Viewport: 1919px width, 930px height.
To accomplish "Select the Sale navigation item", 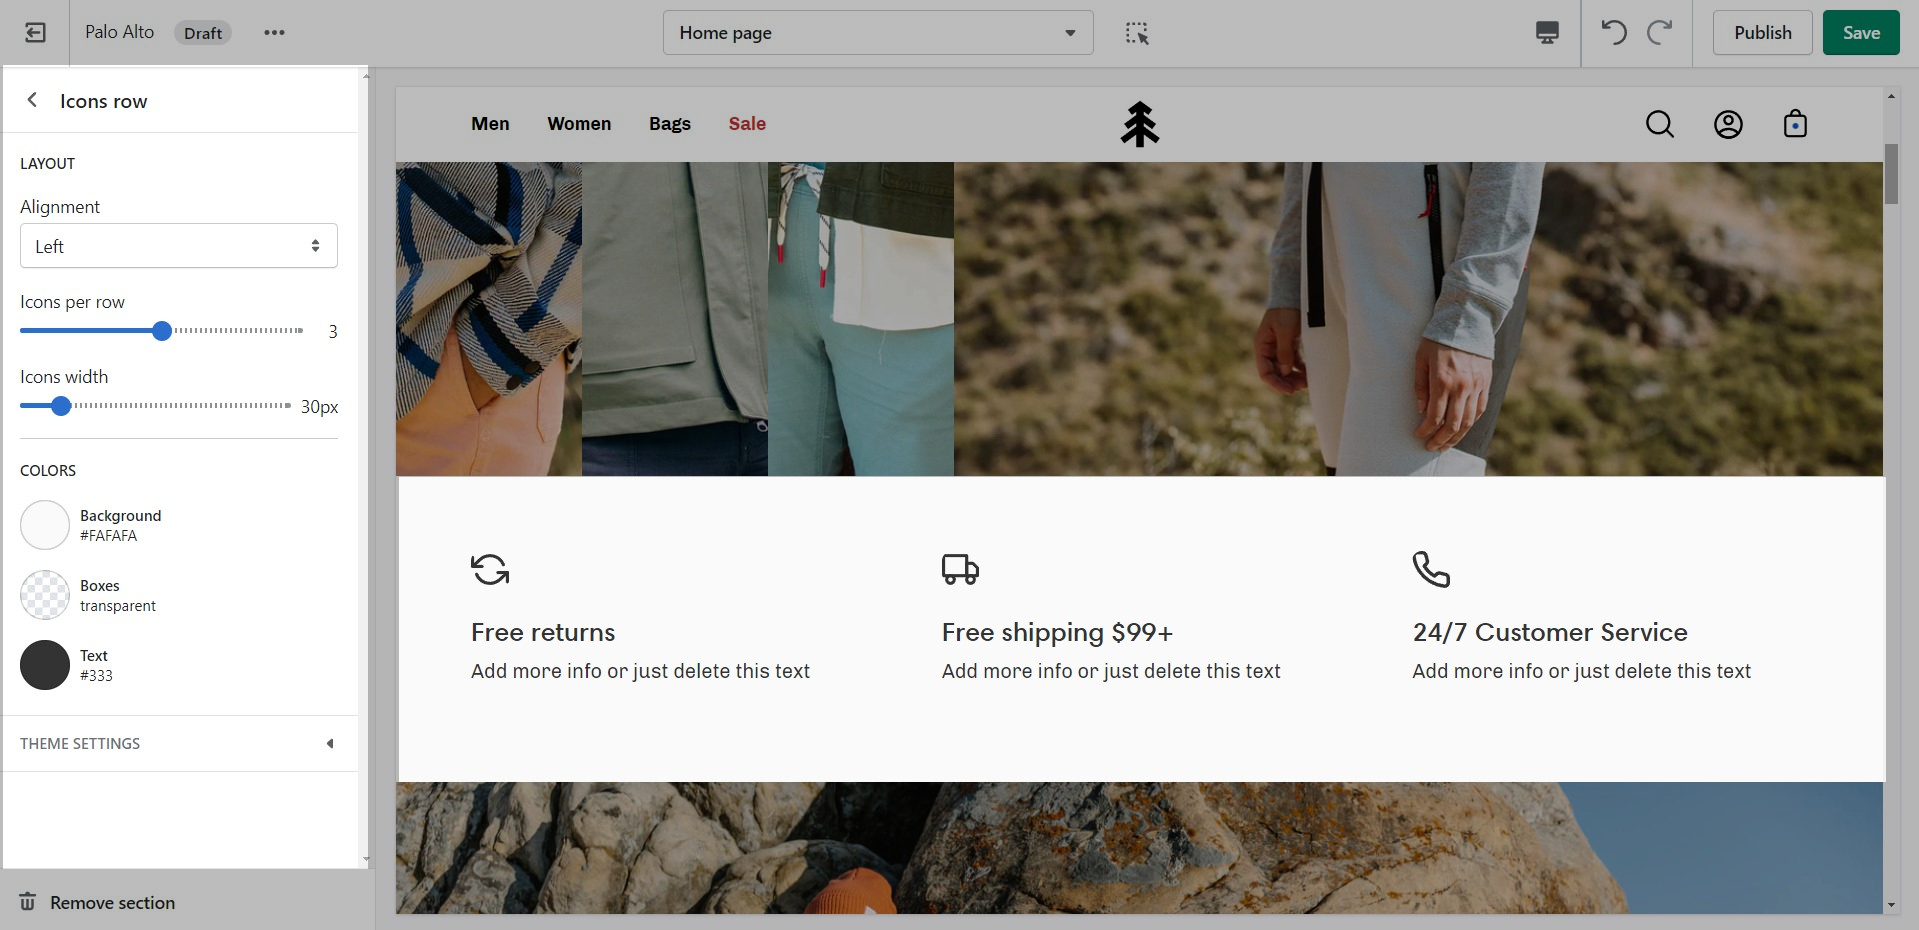I will tap(747, 124).
